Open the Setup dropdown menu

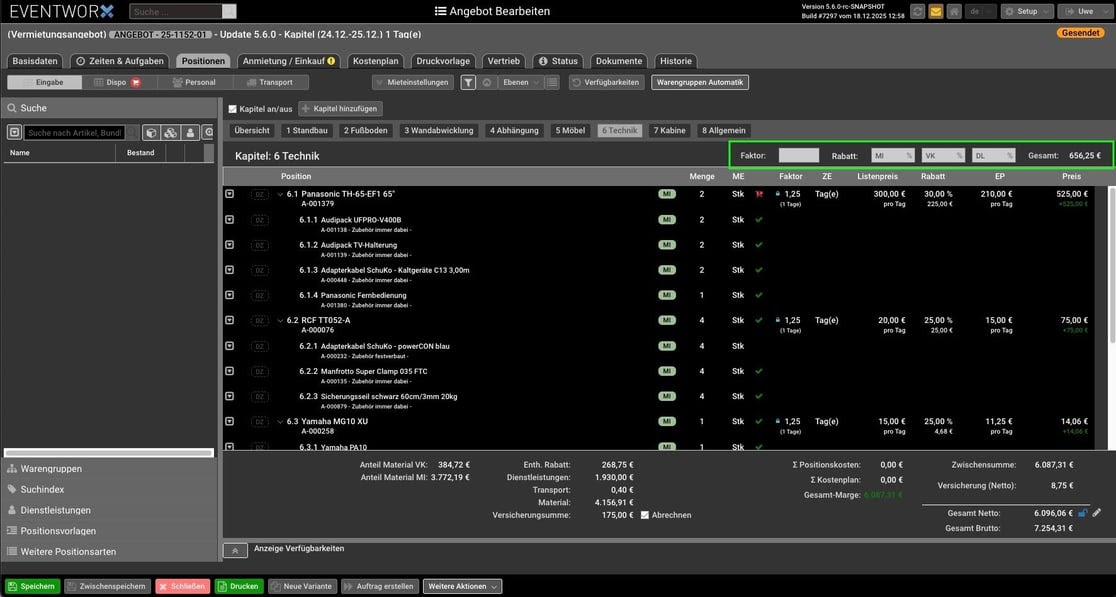pos(1027,12)
